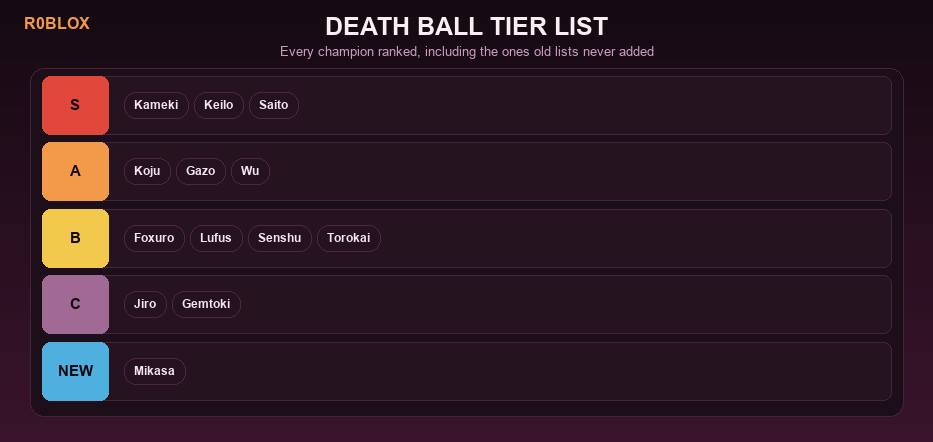Image resolution: width=933 pixels, height=442 pixels.
Task: Click the red S tier label
Action: point(75,105)
